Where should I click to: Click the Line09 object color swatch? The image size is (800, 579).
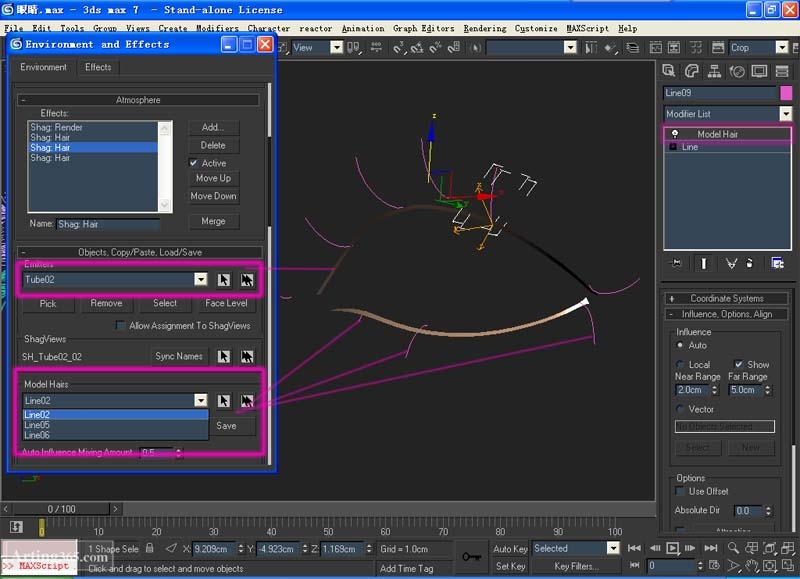point(786,93)
